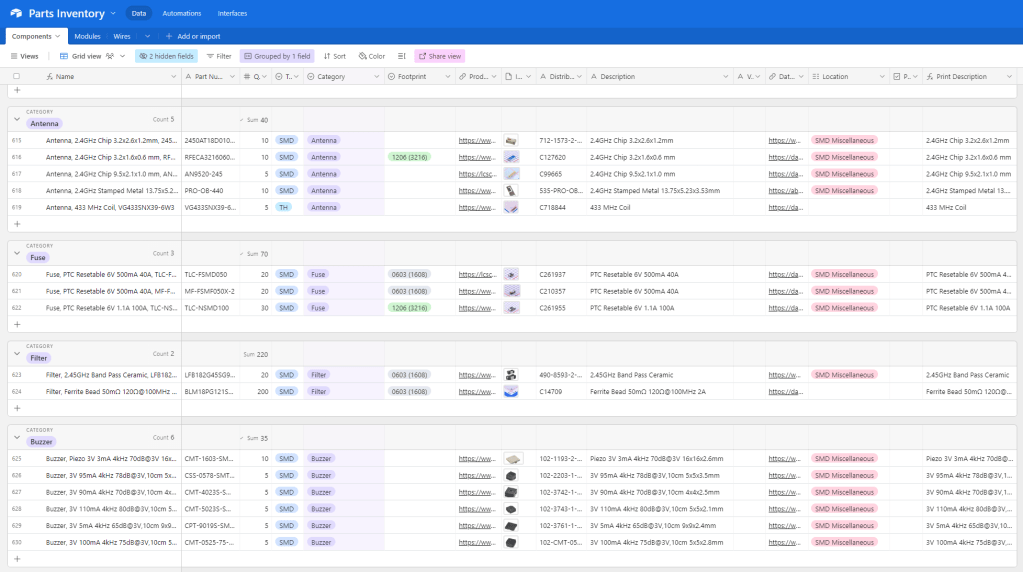The height and width of the screenshot is (572, 1023).
Task: Click the 1206 (3216) footprint tag in Fuse group
Action: tap(408, 308)
